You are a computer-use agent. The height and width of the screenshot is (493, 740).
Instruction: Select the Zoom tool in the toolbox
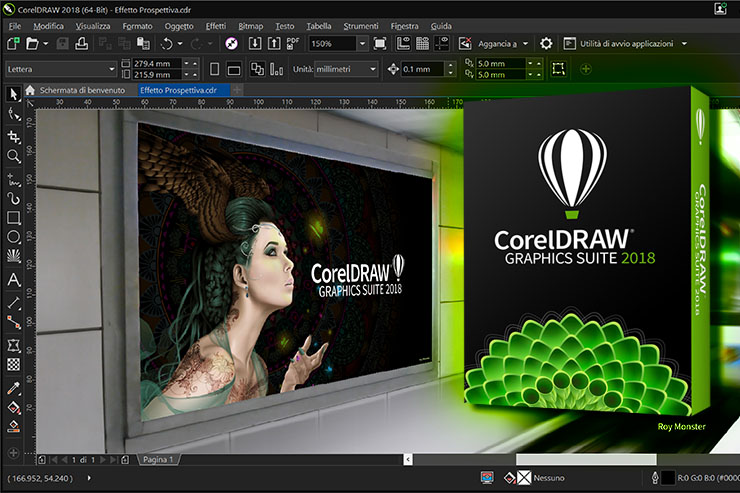(x=14, y=156)
